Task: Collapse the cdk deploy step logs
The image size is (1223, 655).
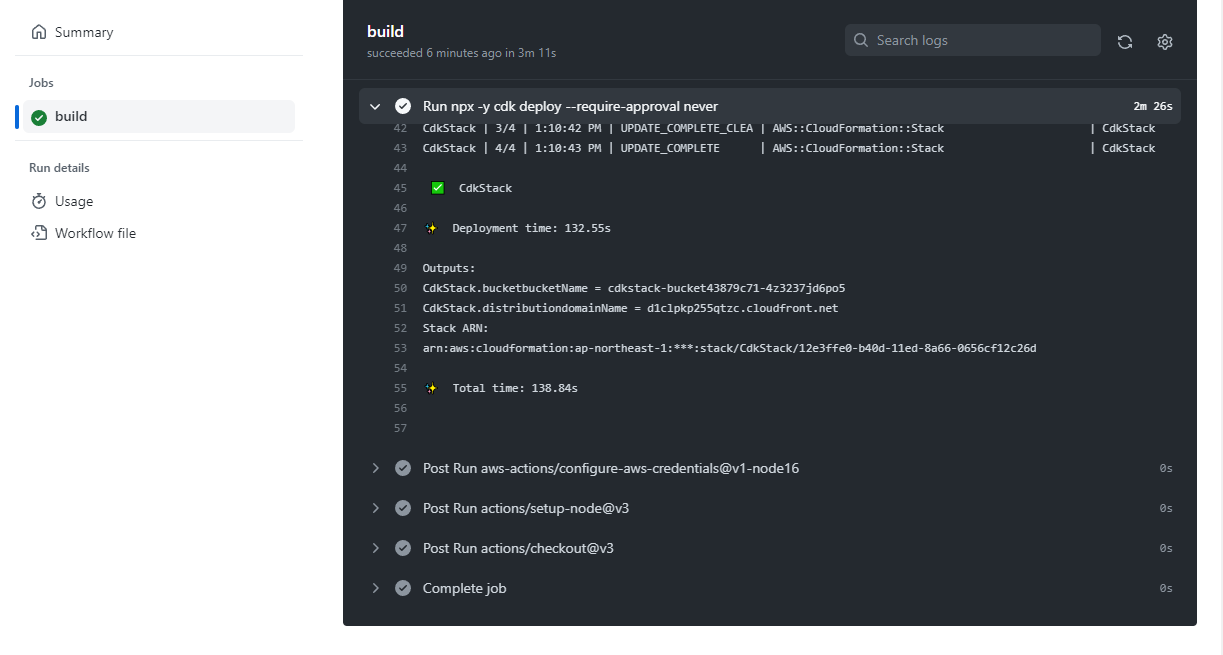Action: coord(375,106)
